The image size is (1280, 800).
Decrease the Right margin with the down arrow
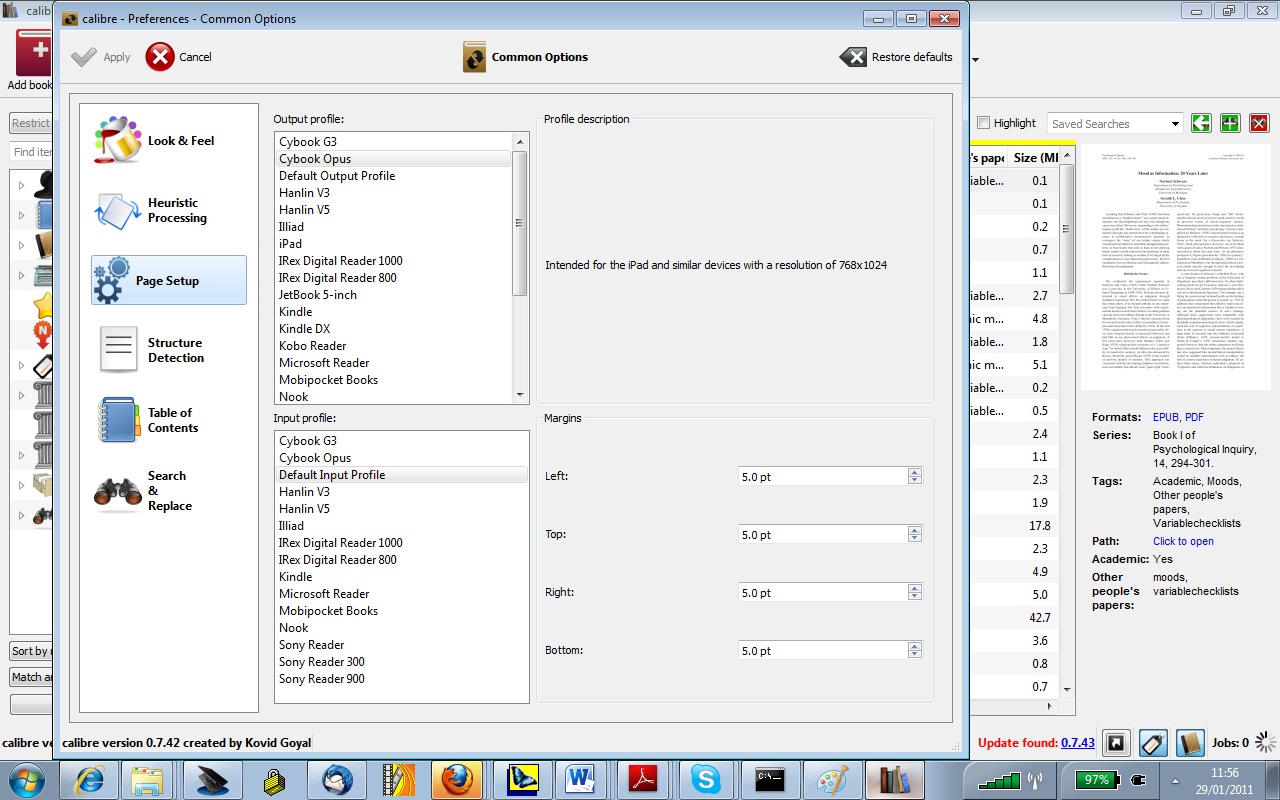[914, 597]
